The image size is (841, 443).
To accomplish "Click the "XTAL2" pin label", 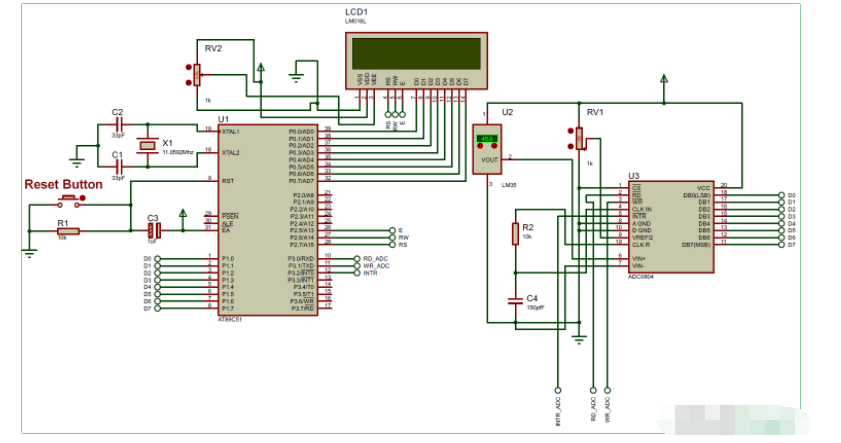I will [231, 153].
